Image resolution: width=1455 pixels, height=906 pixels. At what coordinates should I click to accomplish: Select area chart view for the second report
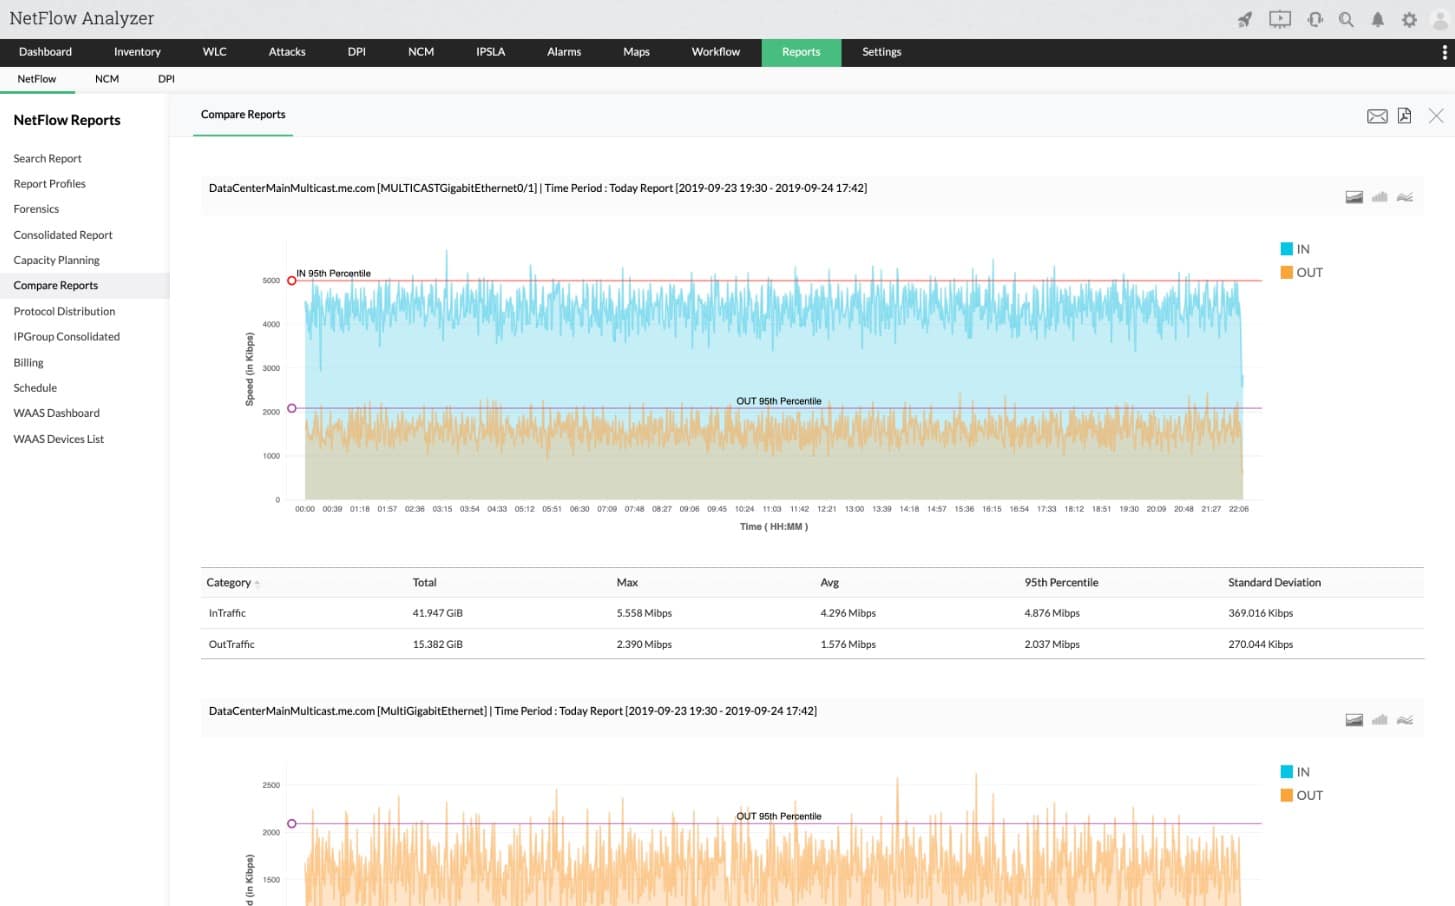(1354, 719)
